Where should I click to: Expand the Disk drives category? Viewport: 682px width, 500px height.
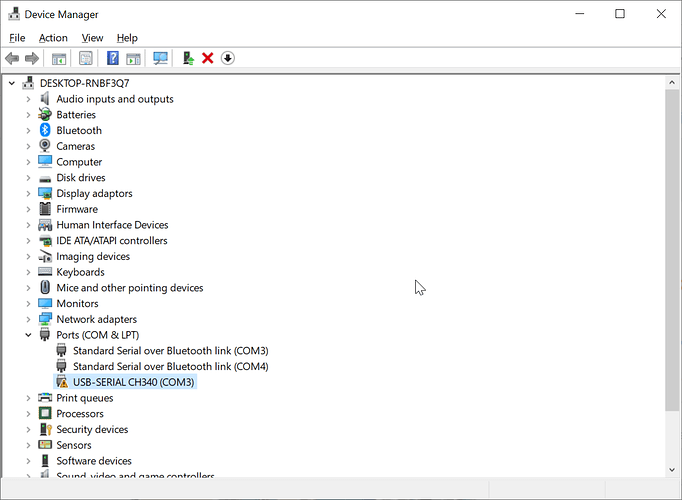tap(28, 177)
